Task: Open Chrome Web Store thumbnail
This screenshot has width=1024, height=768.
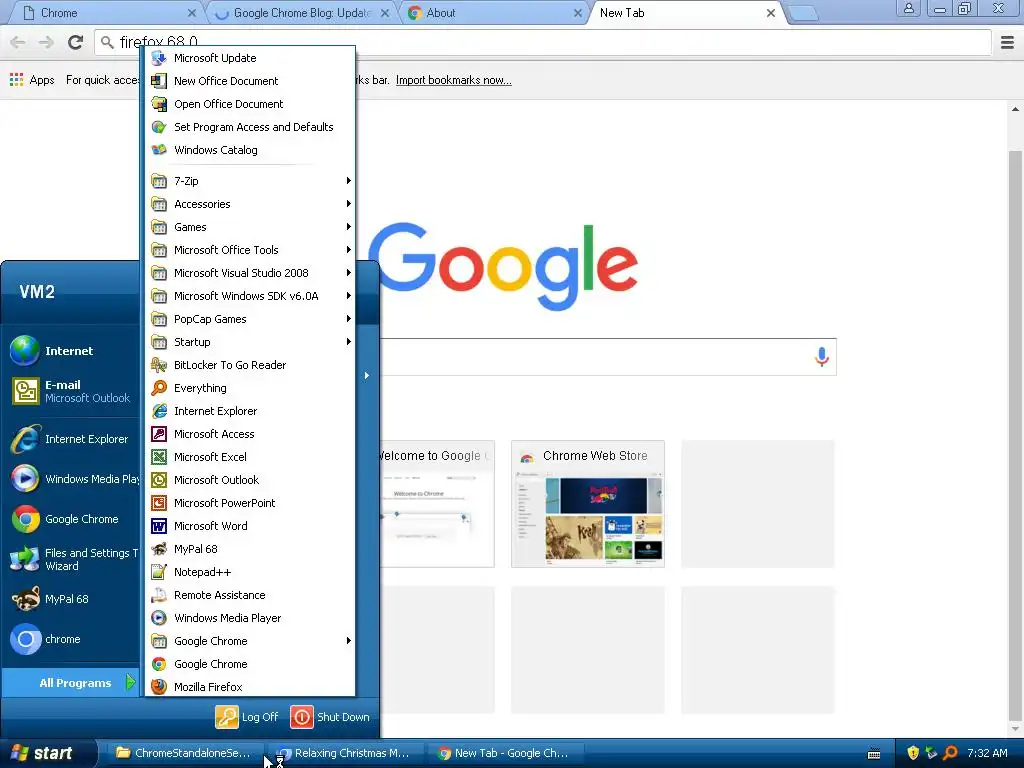Action: (588, 504)
